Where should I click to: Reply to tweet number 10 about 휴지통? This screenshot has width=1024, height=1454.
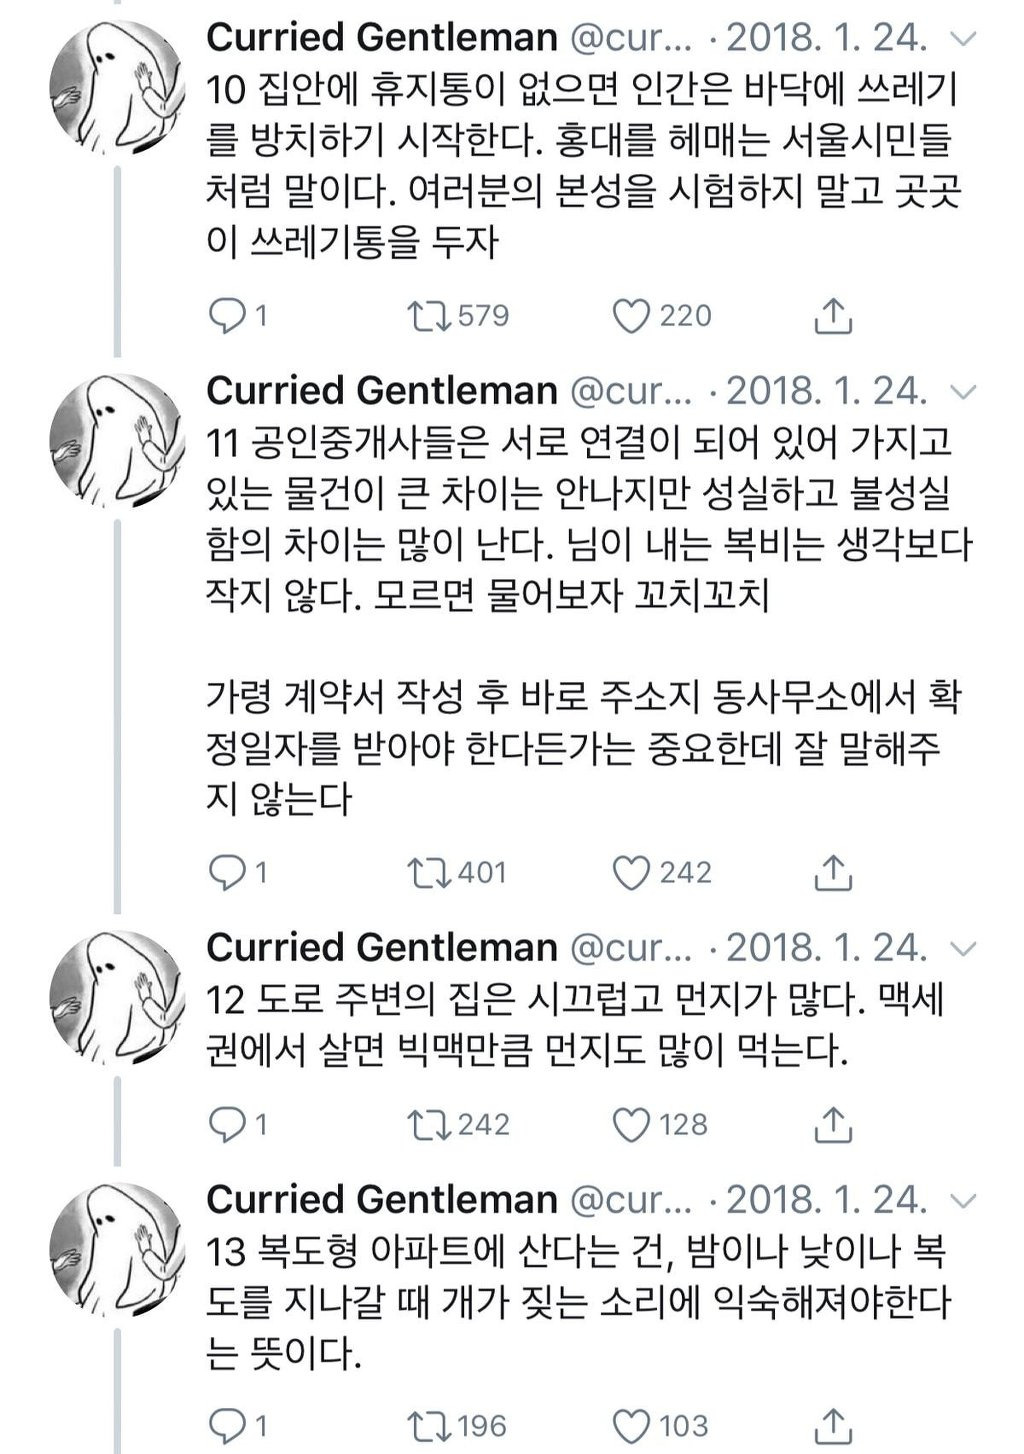coord(227,316)
